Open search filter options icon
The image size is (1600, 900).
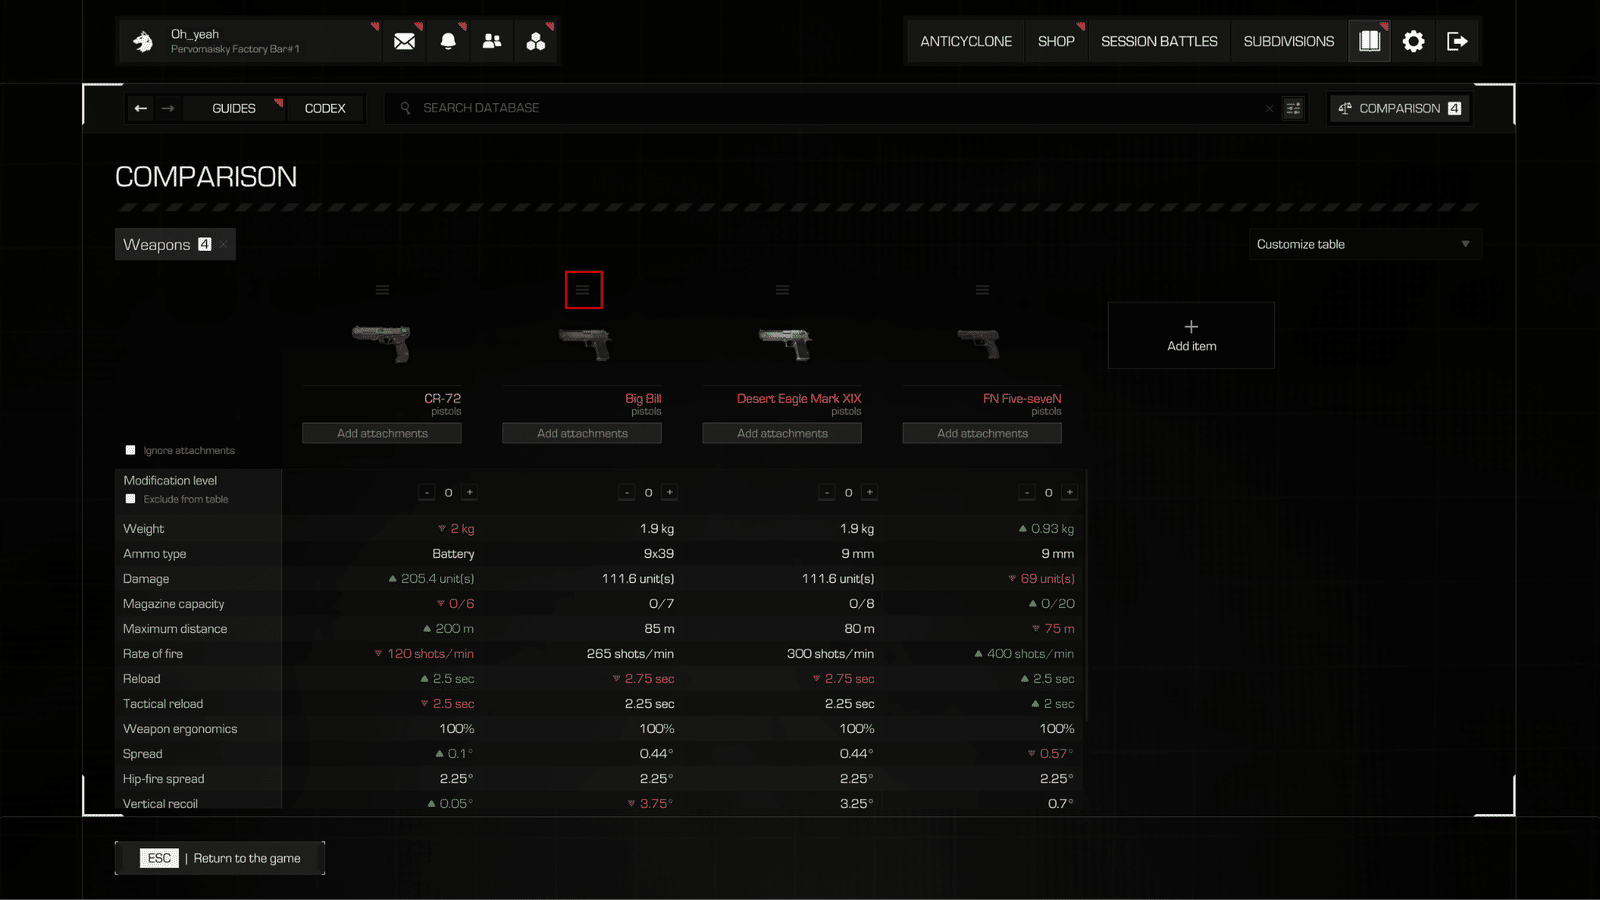[1293, 108]
